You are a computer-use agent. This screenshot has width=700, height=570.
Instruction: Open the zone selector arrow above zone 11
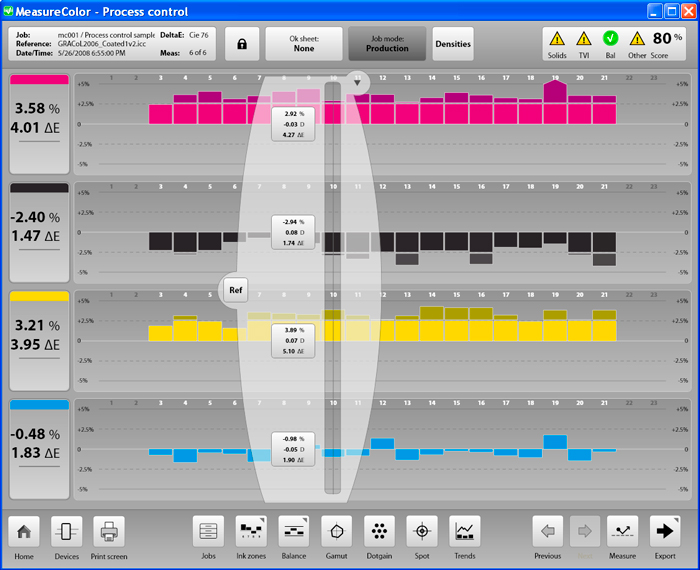357,82
